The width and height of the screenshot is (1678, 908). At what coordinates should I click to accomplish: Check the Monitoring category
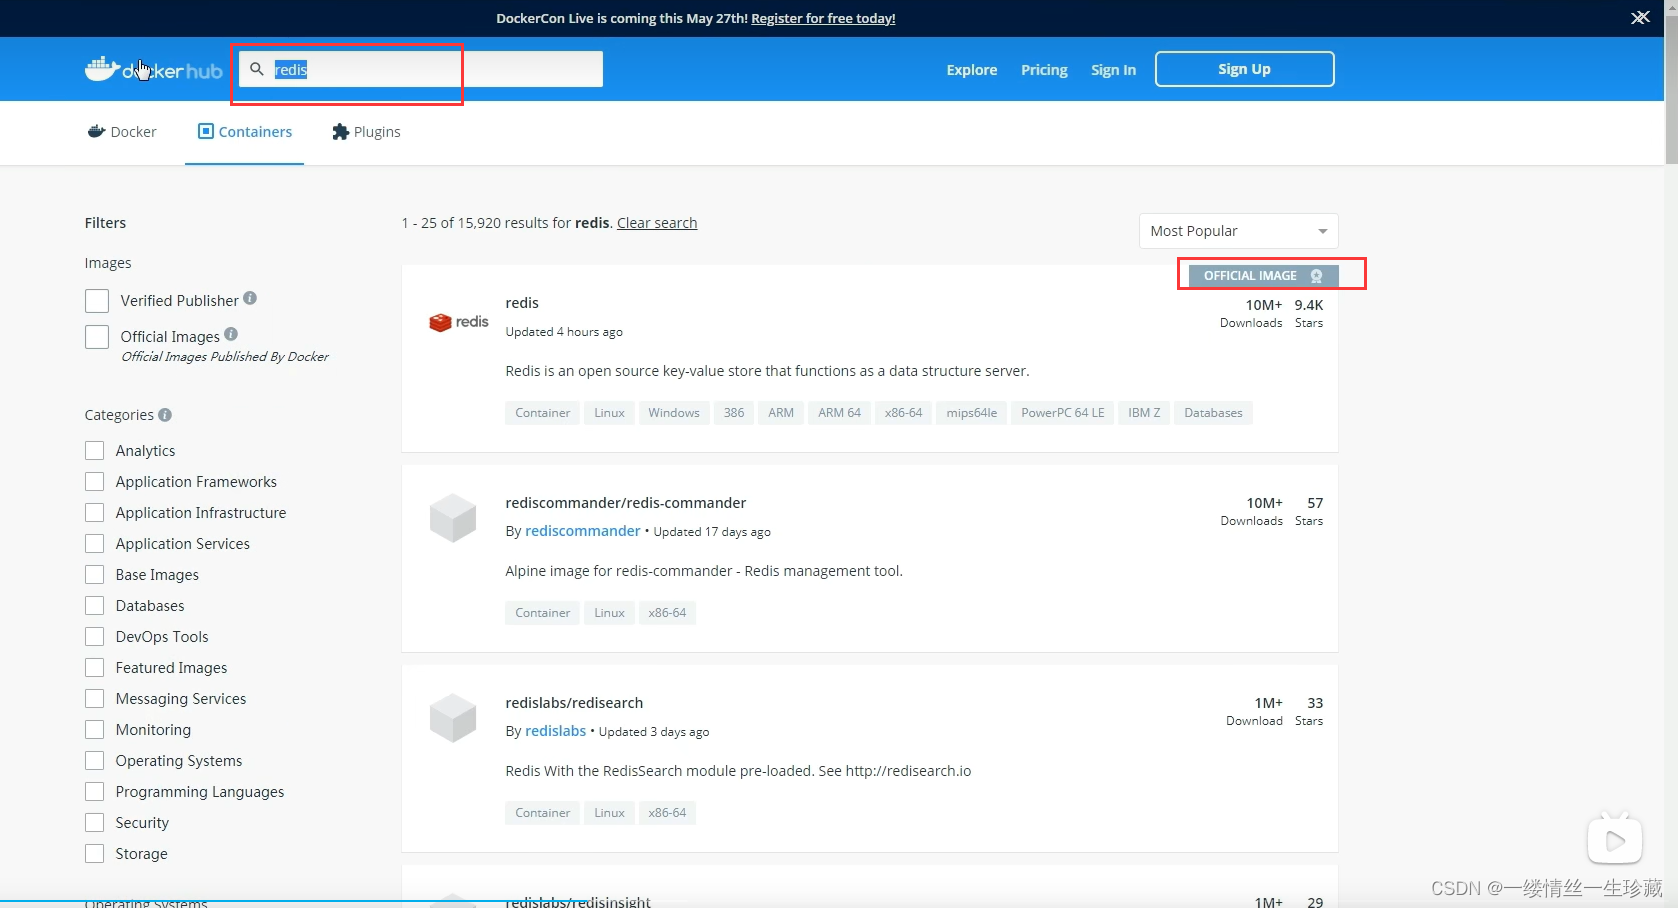coord(95,729)
